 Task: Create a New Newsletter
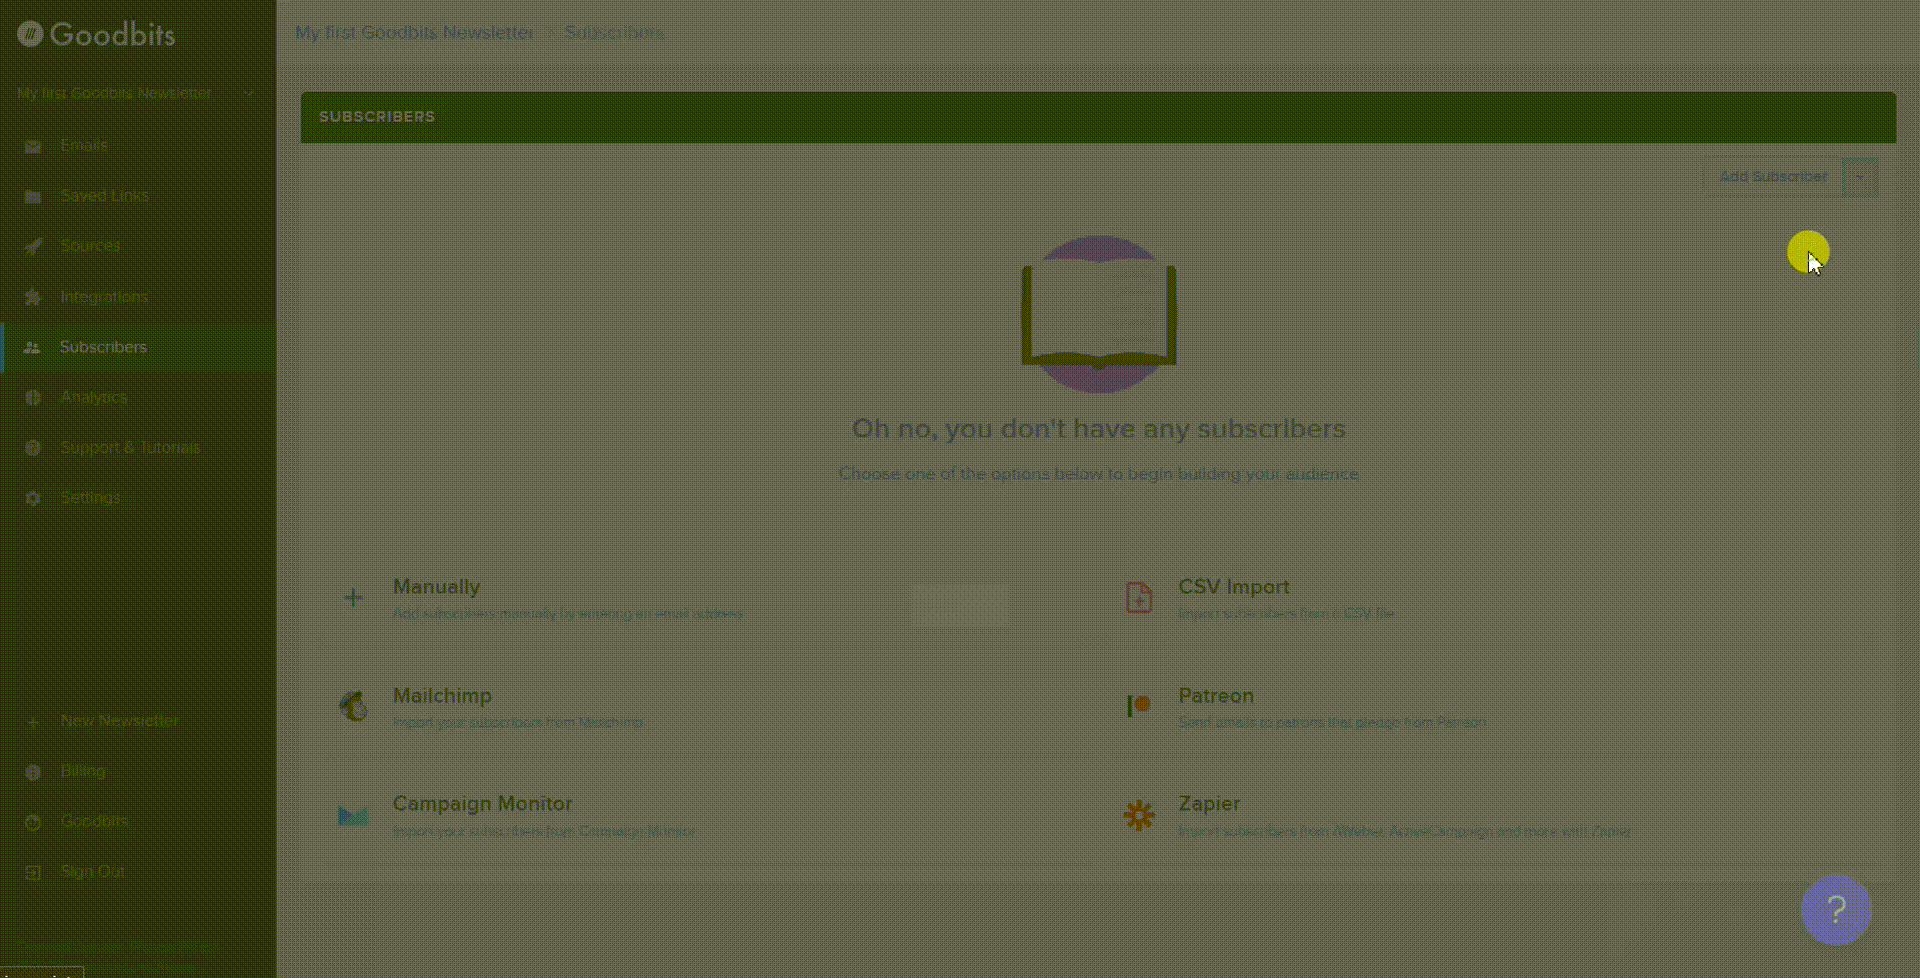120,721
